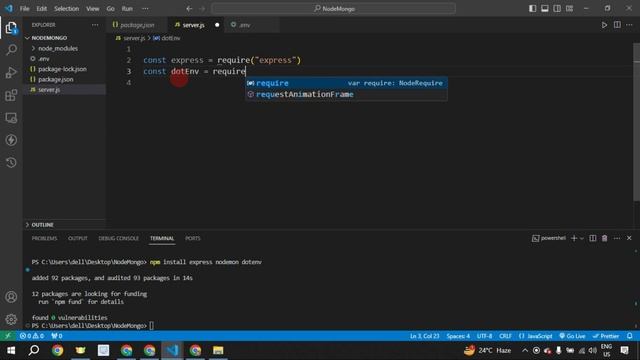Switch to the PROBLEMS panel tab
Viewport: 640px width, 360px height.
44,238
